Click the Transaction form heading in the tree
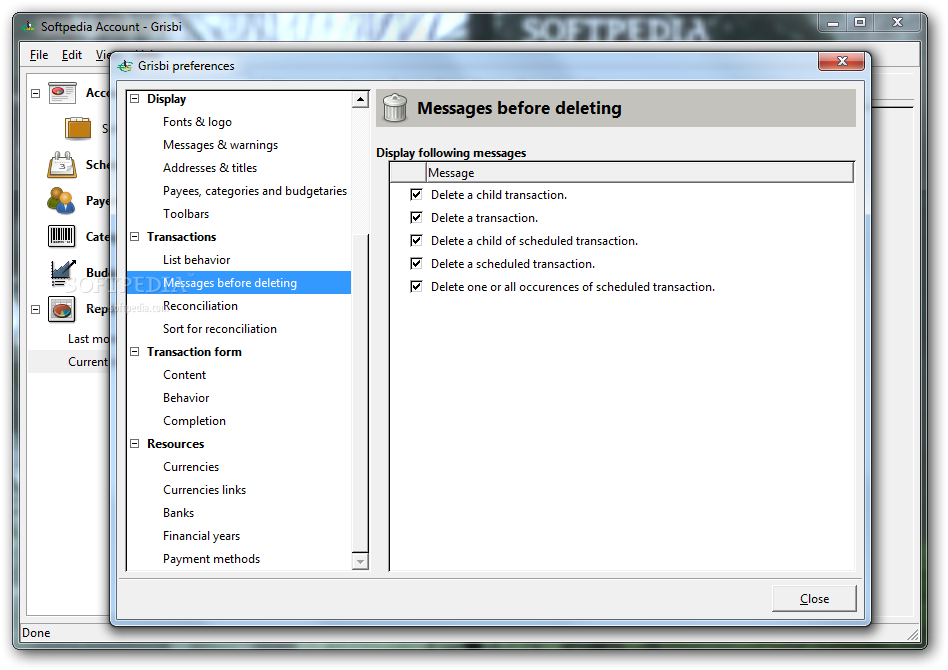 point(194,352)
